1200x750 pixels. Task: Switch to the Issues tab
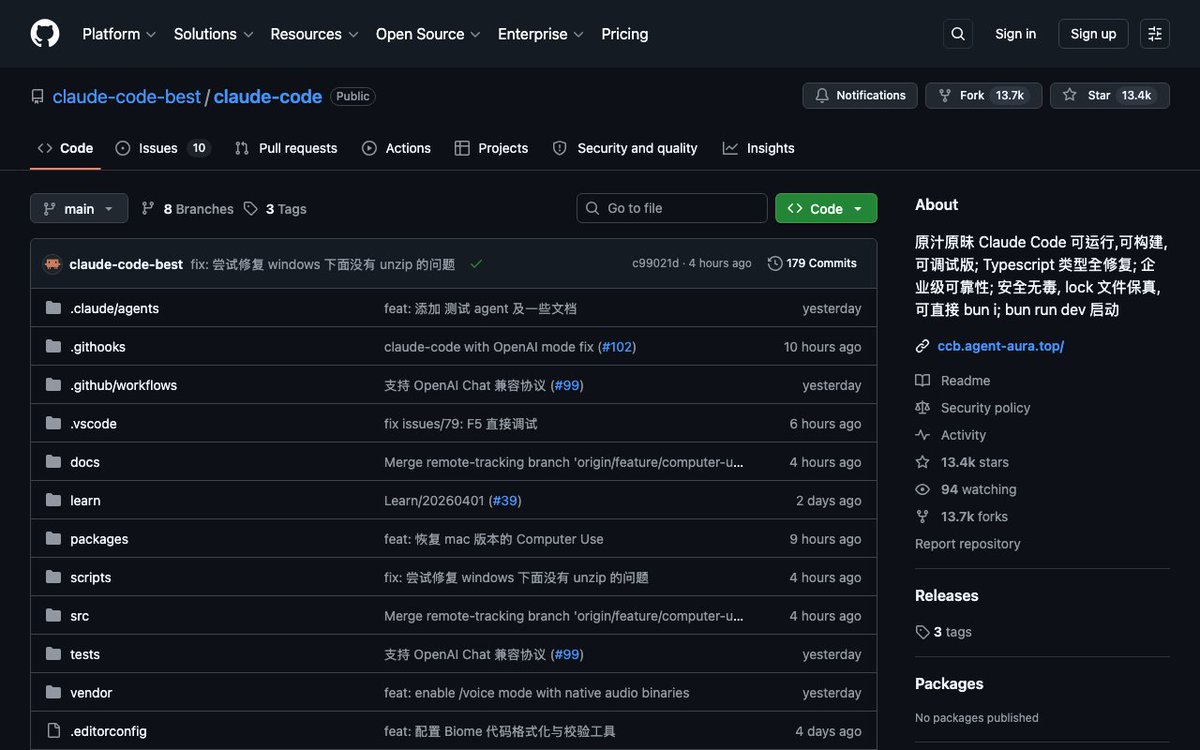(x=162, y=148)
